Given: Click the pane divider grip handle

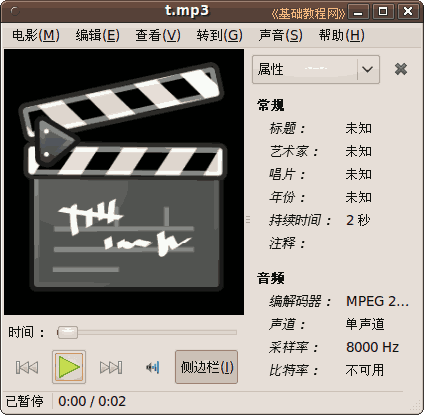Looking at the screenshot, I should point(248,219).
